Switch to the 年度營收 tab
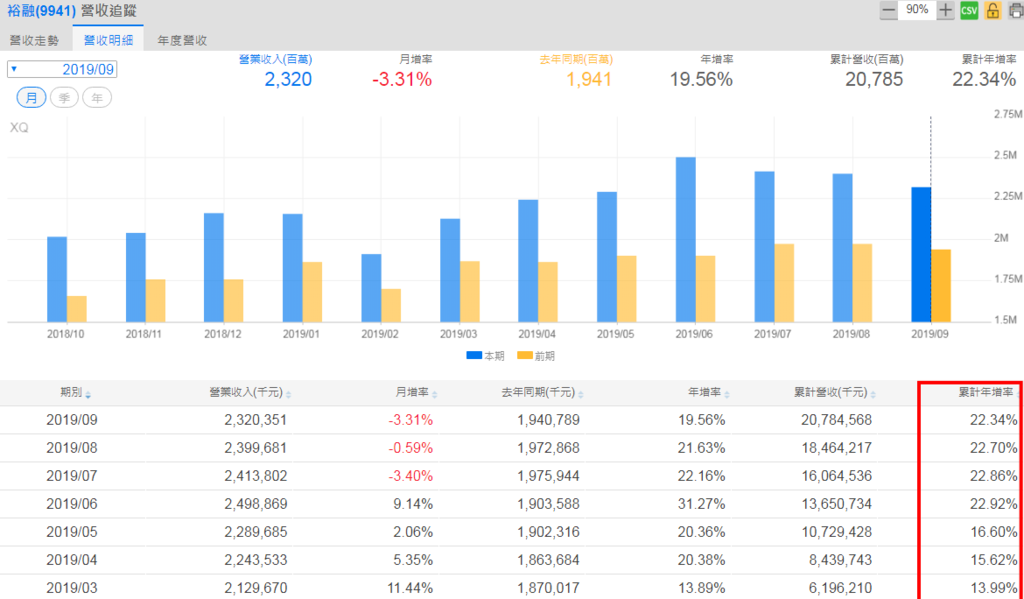The width and height of the screenshot is (1024, 599). (182, 40)
